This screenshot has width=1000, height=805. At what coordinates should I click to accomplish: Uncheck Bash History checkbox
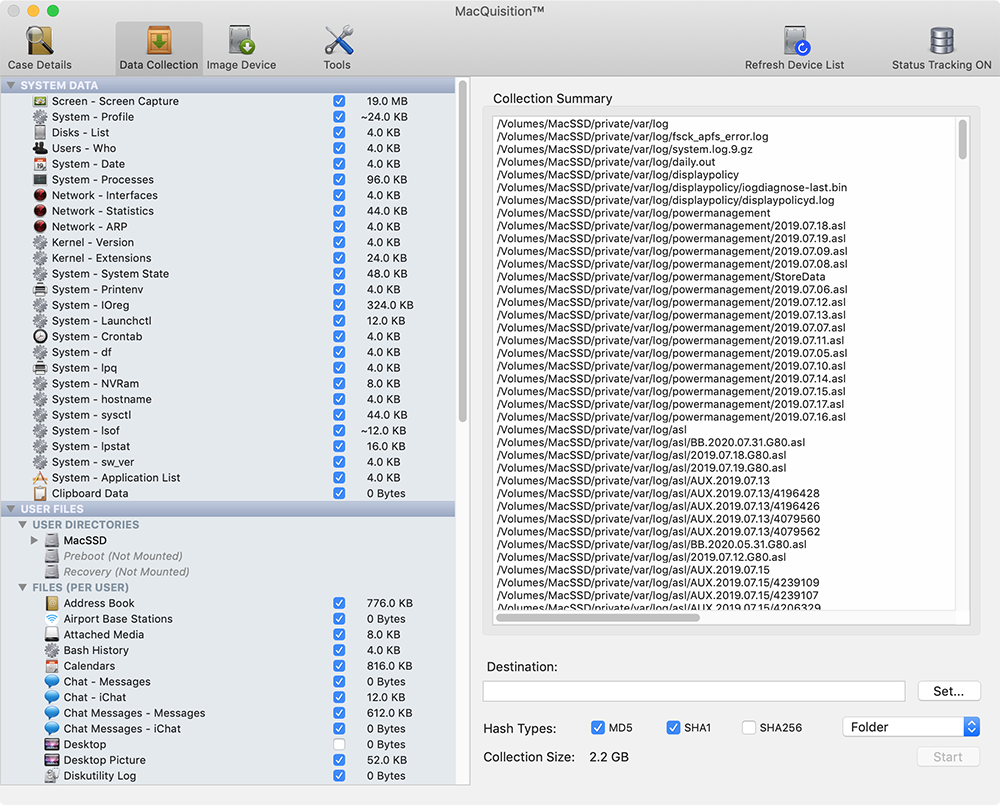point(339,650)
